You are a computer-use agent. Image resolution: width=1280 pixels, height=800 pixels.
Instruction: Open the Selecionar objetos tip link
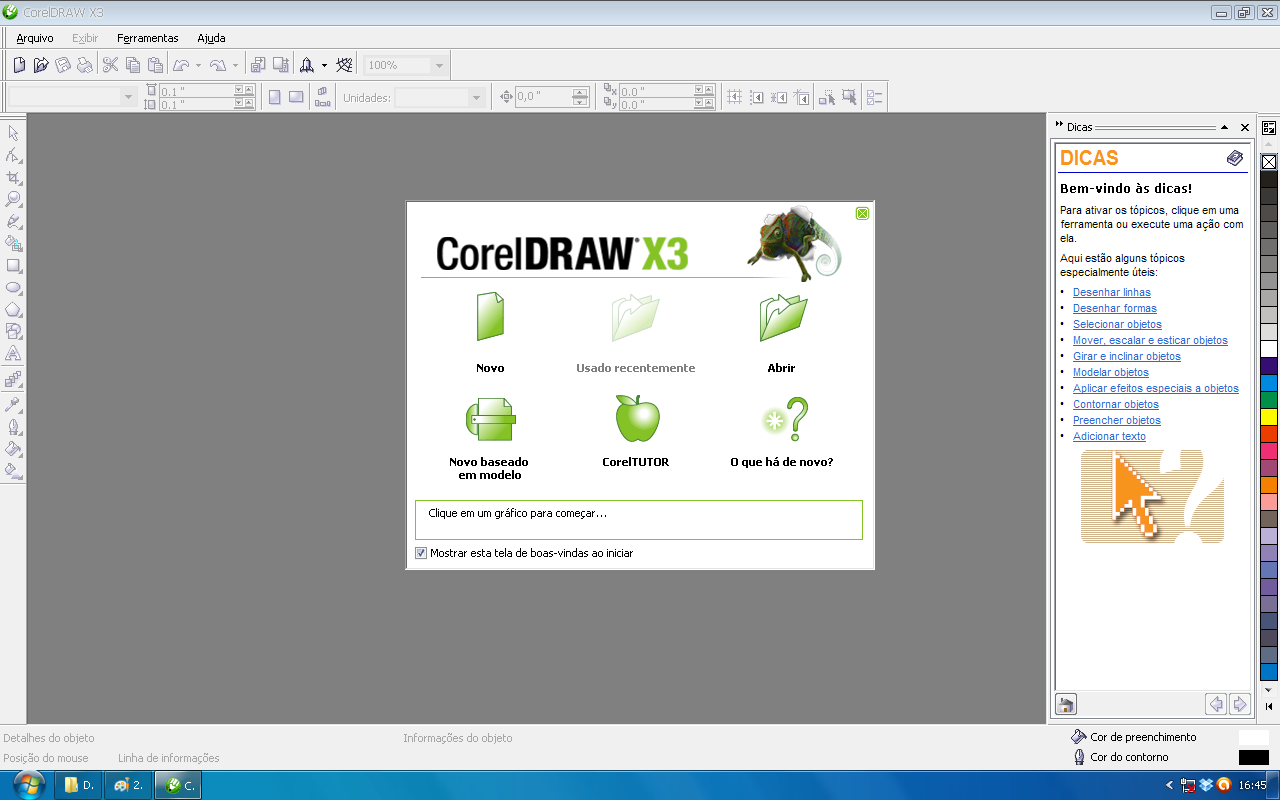click(x=1117, y=324)
